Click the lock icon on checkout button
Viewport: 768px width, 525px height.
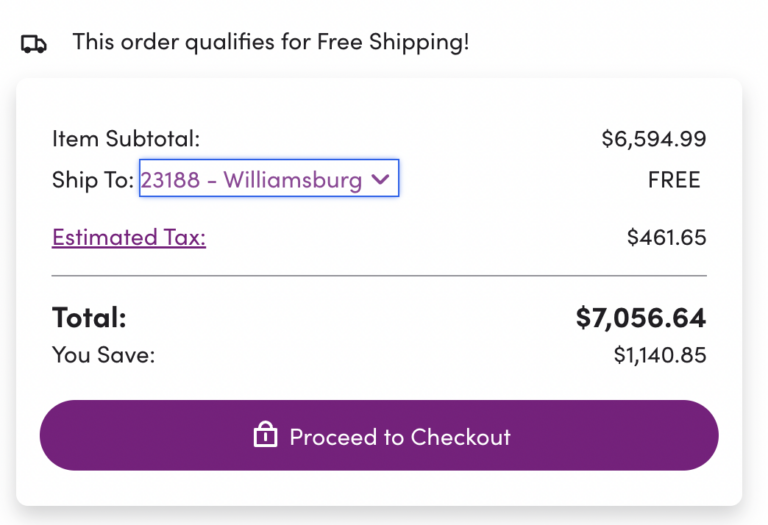tap(265, 436)
